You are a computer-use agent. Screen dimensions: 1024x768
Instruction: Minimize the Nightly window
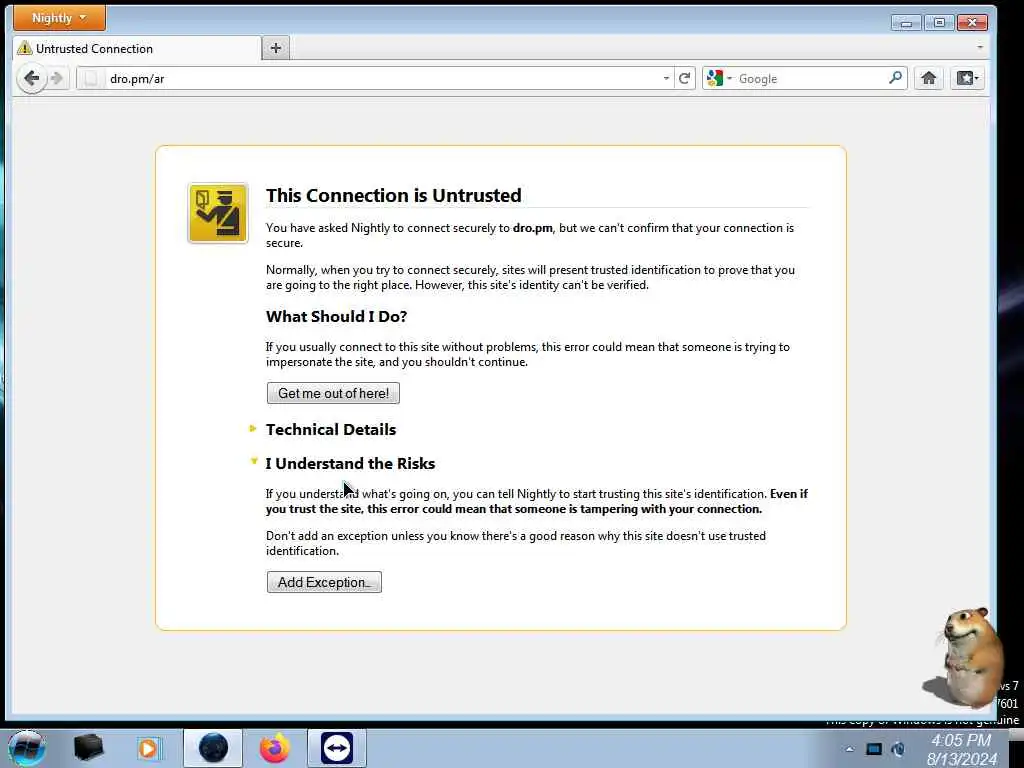click(x=906, y=23)
